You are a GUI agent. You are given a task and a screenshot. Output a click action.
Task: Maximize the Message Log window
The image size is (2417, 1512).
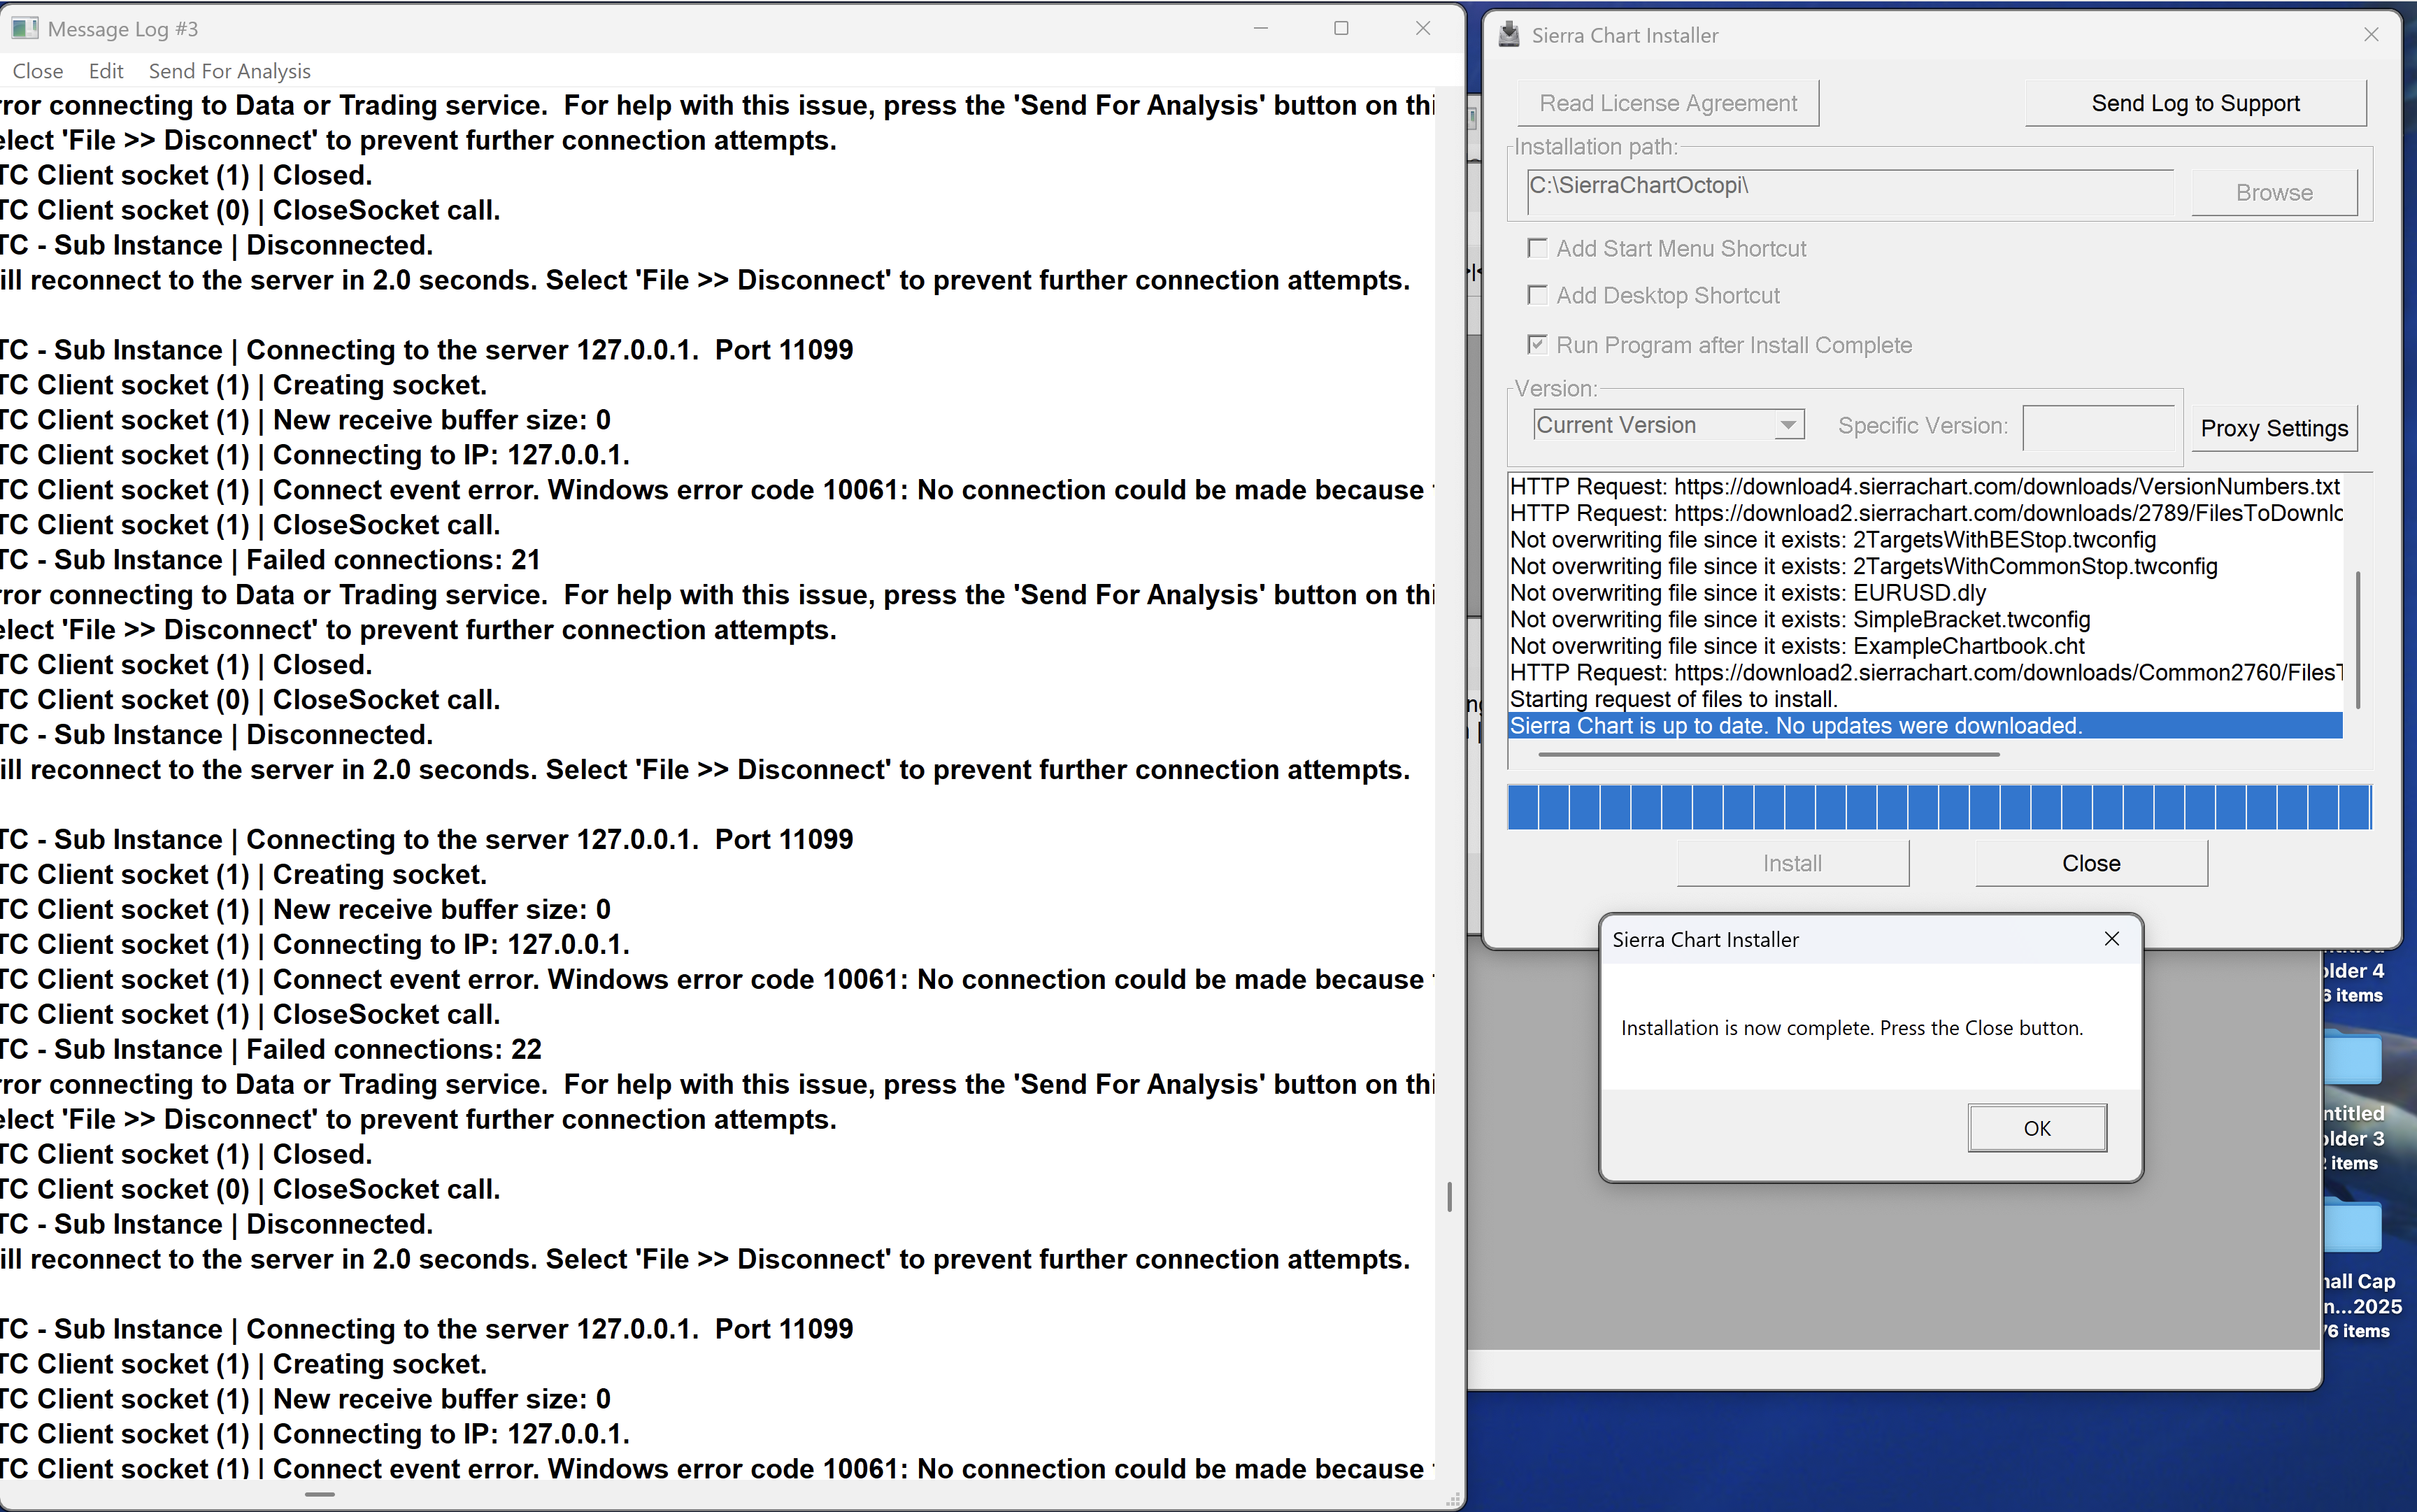pos(1341,29)
